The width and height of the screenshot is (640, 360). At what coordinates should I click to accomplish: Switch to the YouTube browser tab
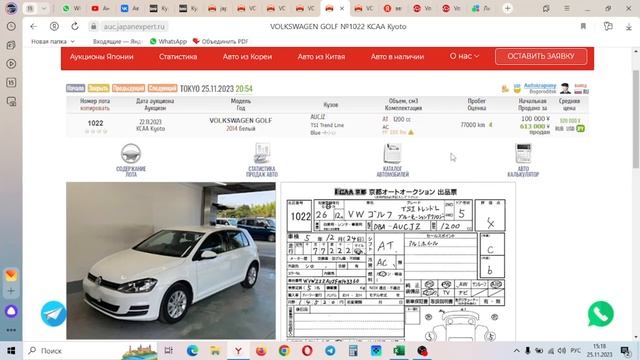click(100, 8)
